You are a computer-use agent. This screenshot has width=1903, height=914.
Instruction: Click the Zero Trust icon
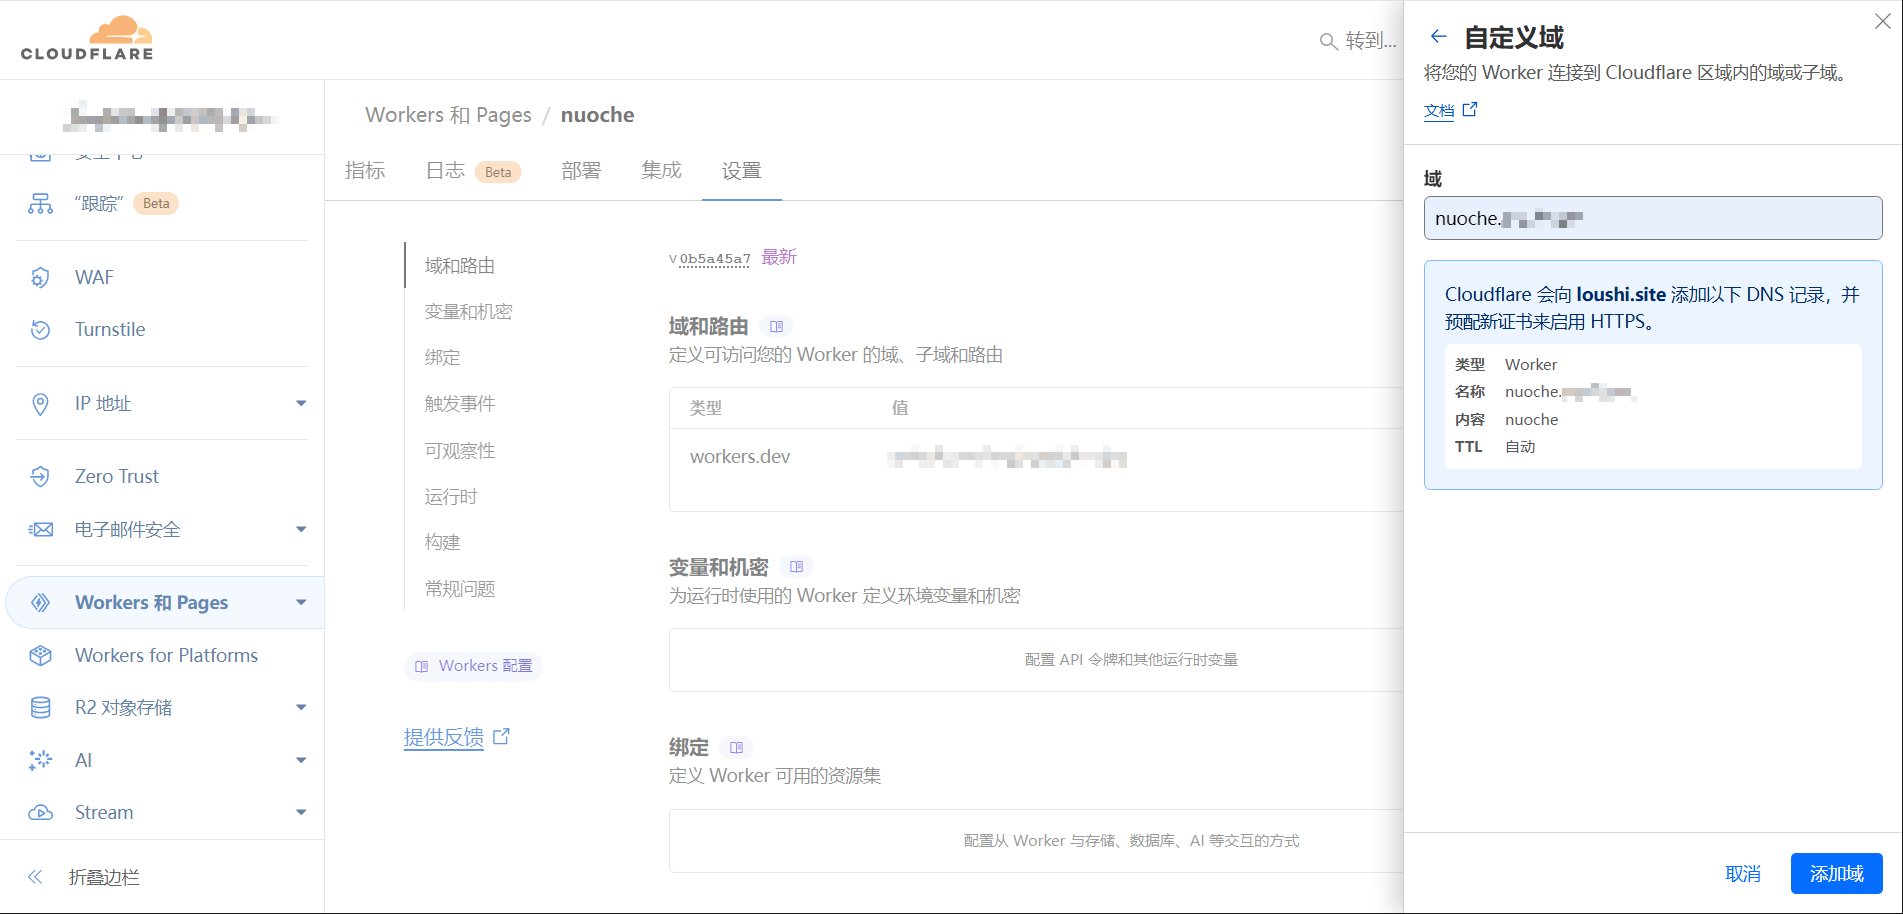tap(40, 477)
